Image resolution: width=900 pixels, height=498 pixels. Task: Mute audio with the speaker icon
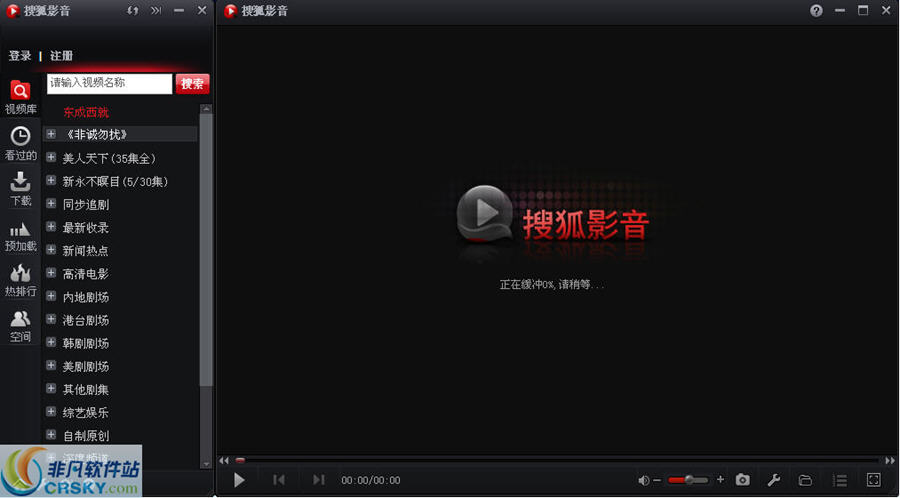643,480
